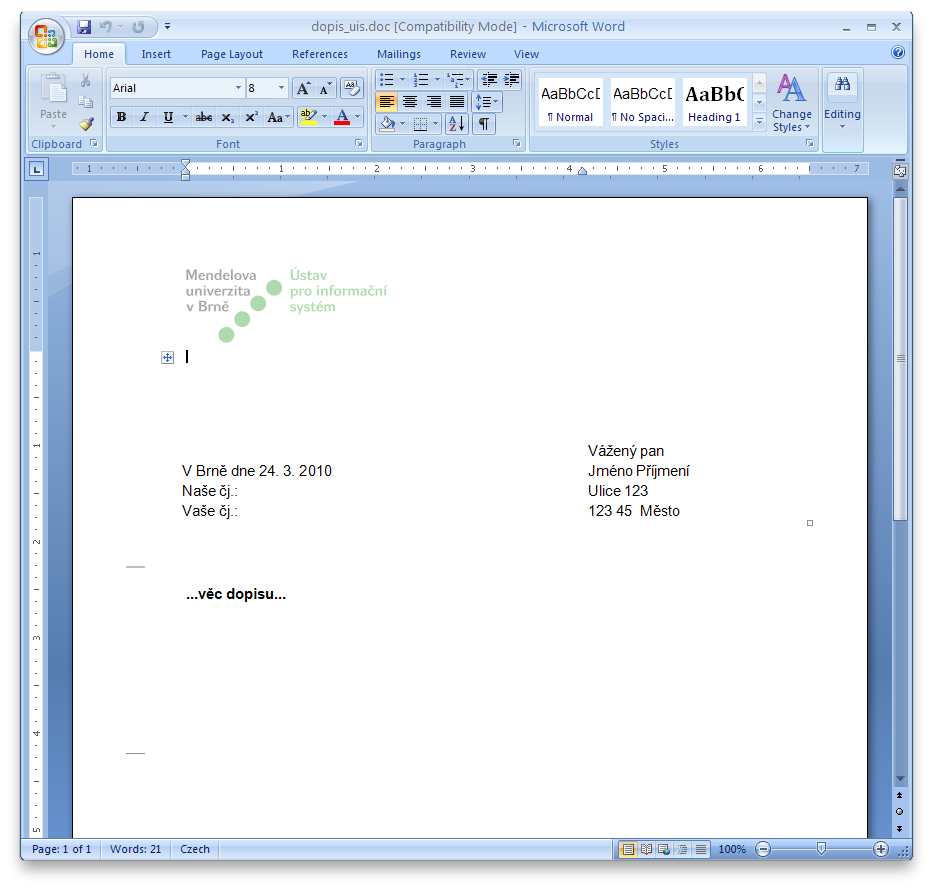Click the Grow Font icon
The image size is (933, 891).
pyautogui.click(x=304, y=88)
